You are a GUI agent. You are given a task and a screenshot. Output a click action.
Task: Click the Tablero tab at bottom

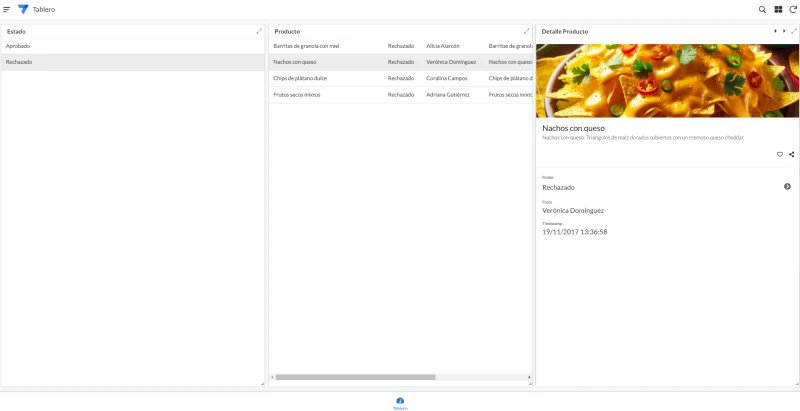click(x=400, y=403)
